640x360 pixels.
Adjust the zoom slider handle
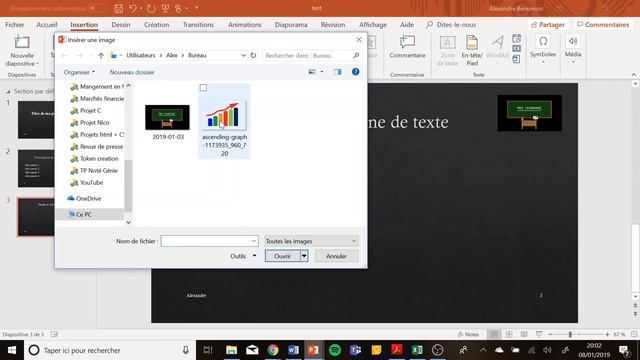click(x=570, y=335)
